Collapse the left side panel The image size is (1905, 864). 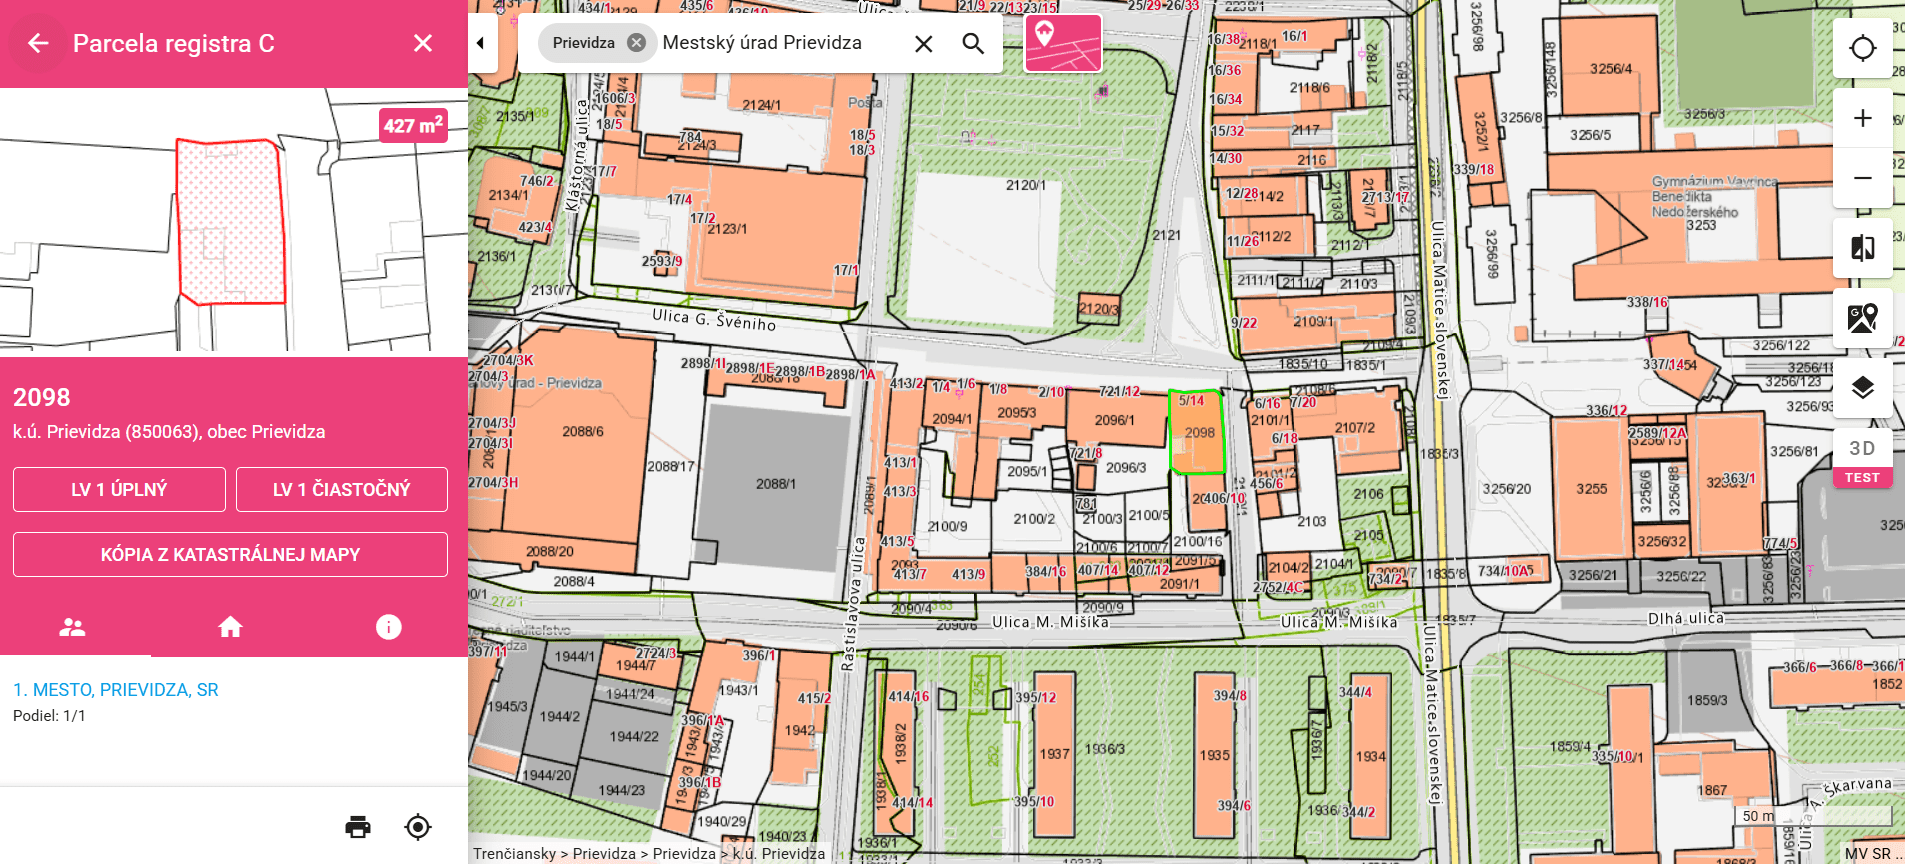pyautogui.click(x=481, y=43)
